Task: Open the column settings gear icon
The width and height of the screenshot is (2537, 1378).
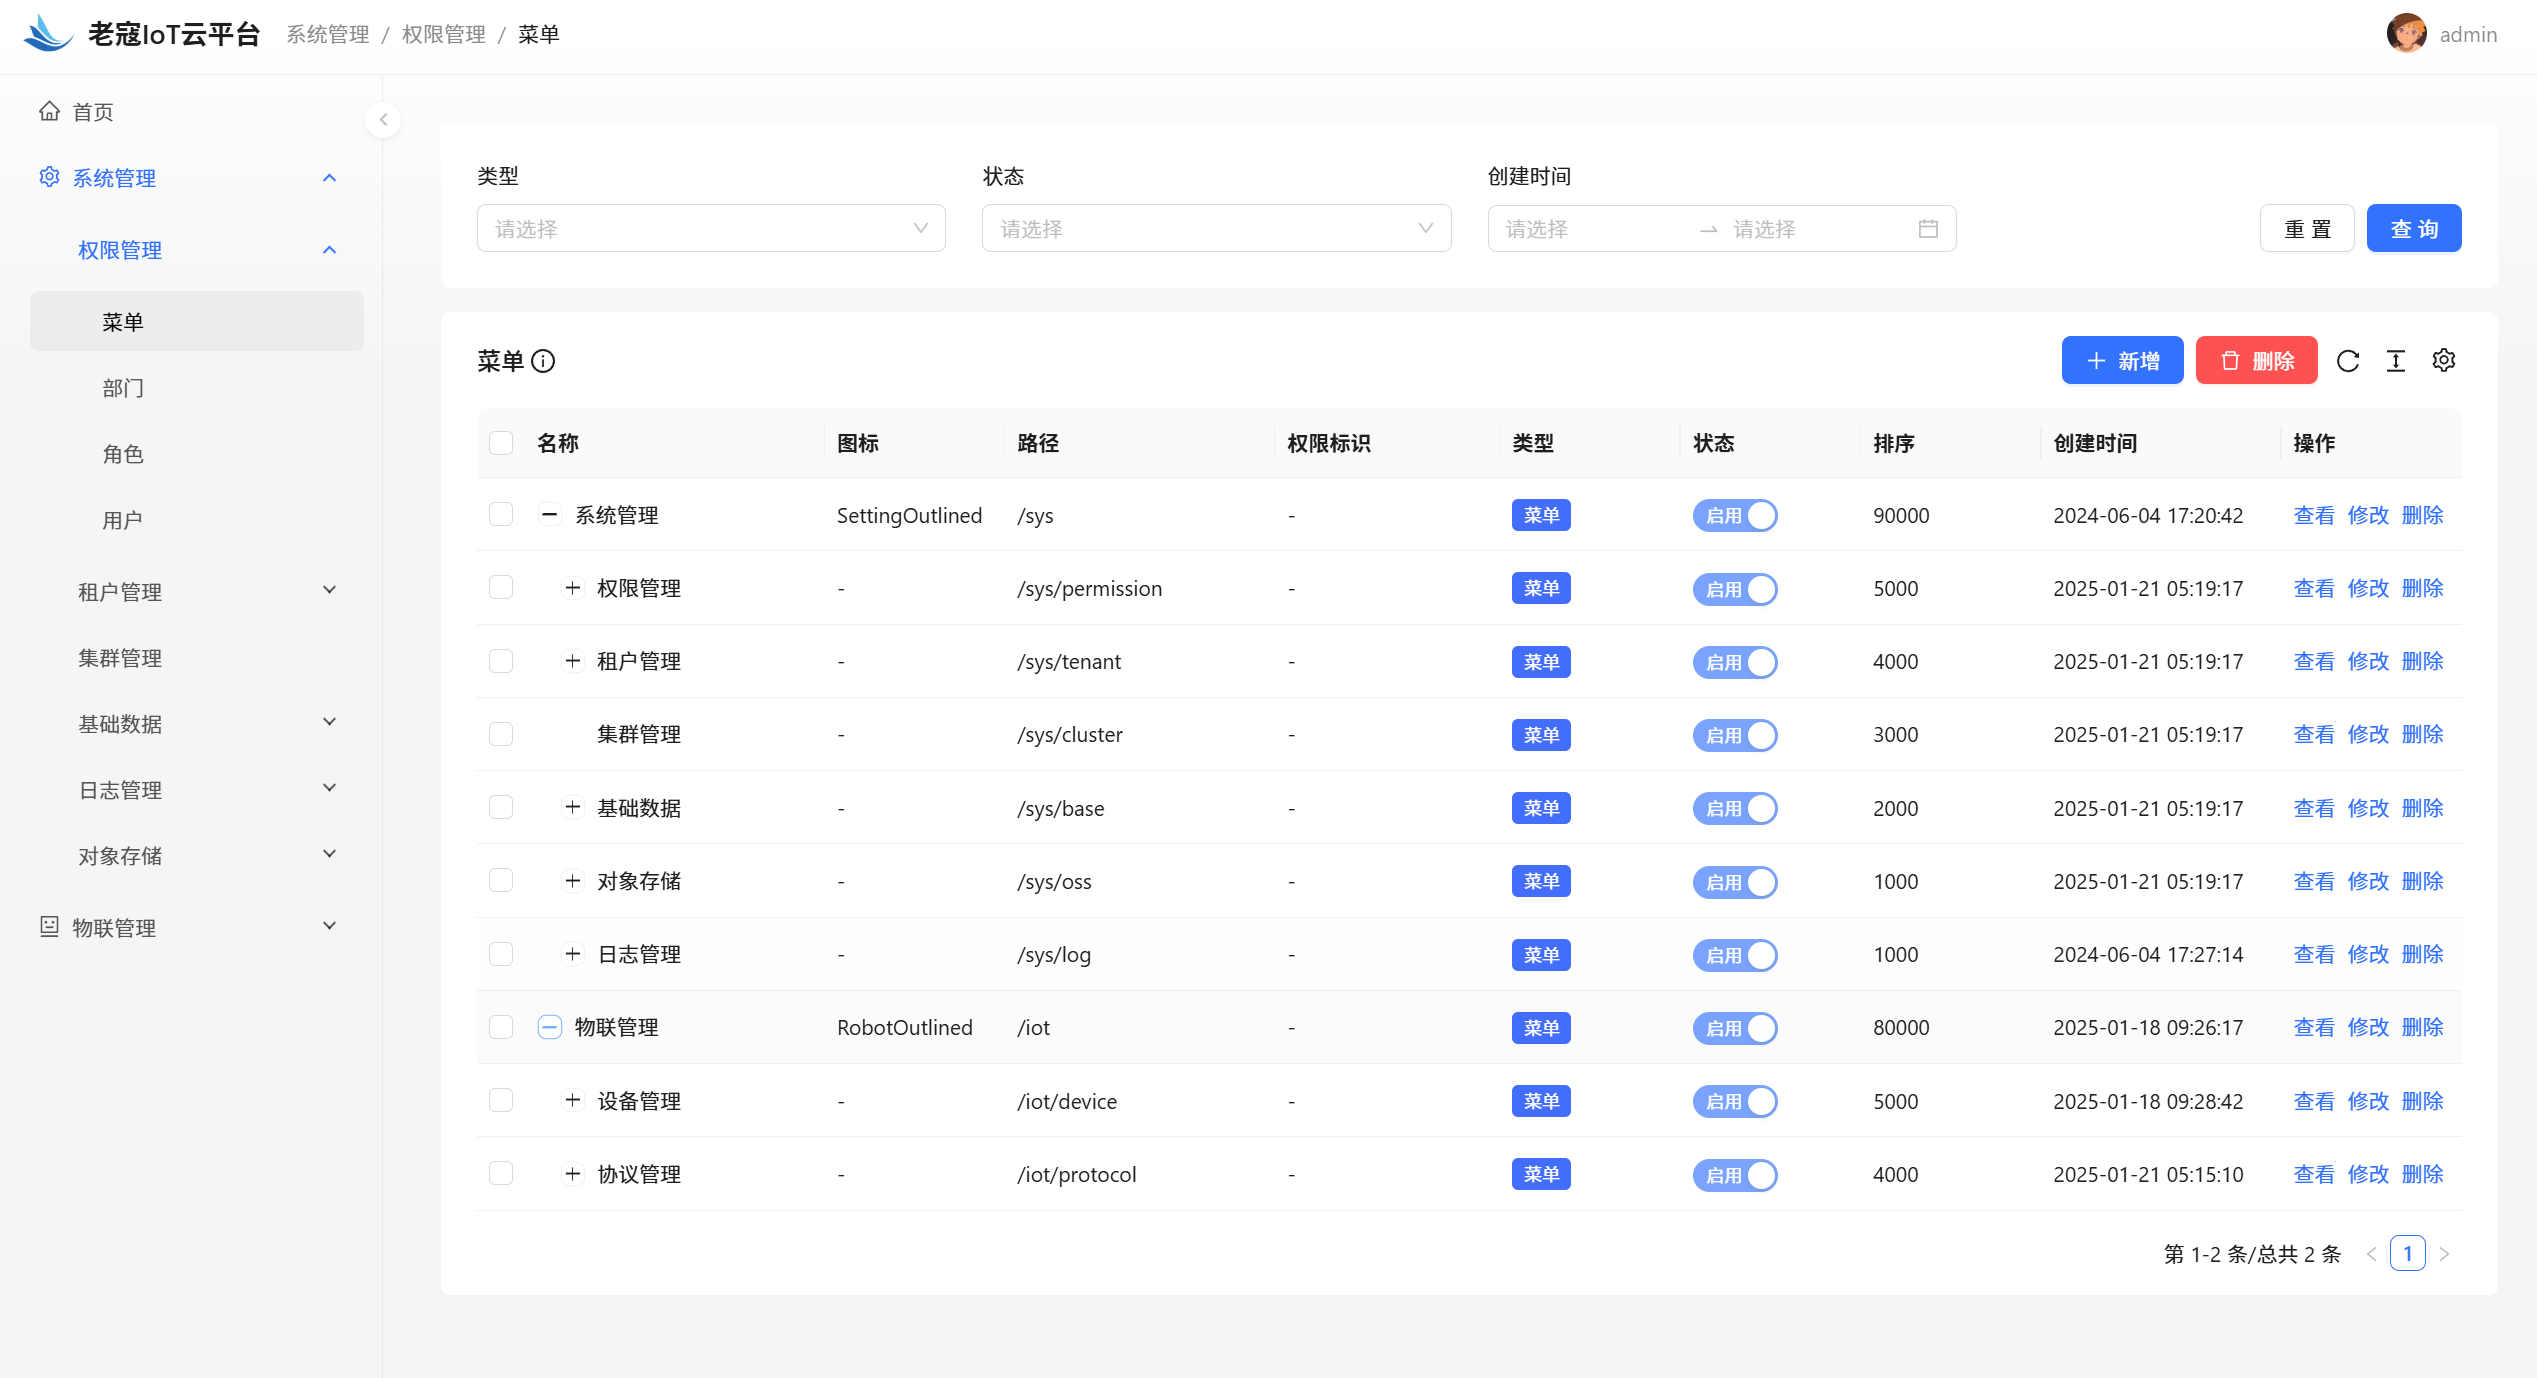Action: [x=2443, y=361]
